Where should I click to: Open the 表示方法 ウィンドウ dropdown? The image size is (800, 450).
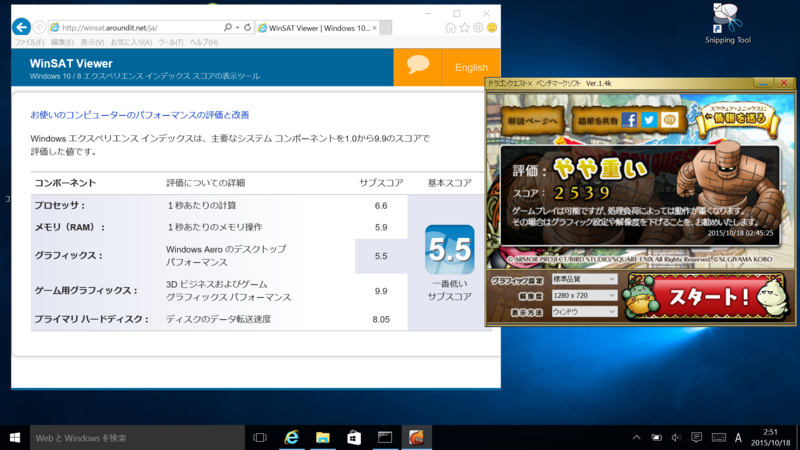point(584,312)
